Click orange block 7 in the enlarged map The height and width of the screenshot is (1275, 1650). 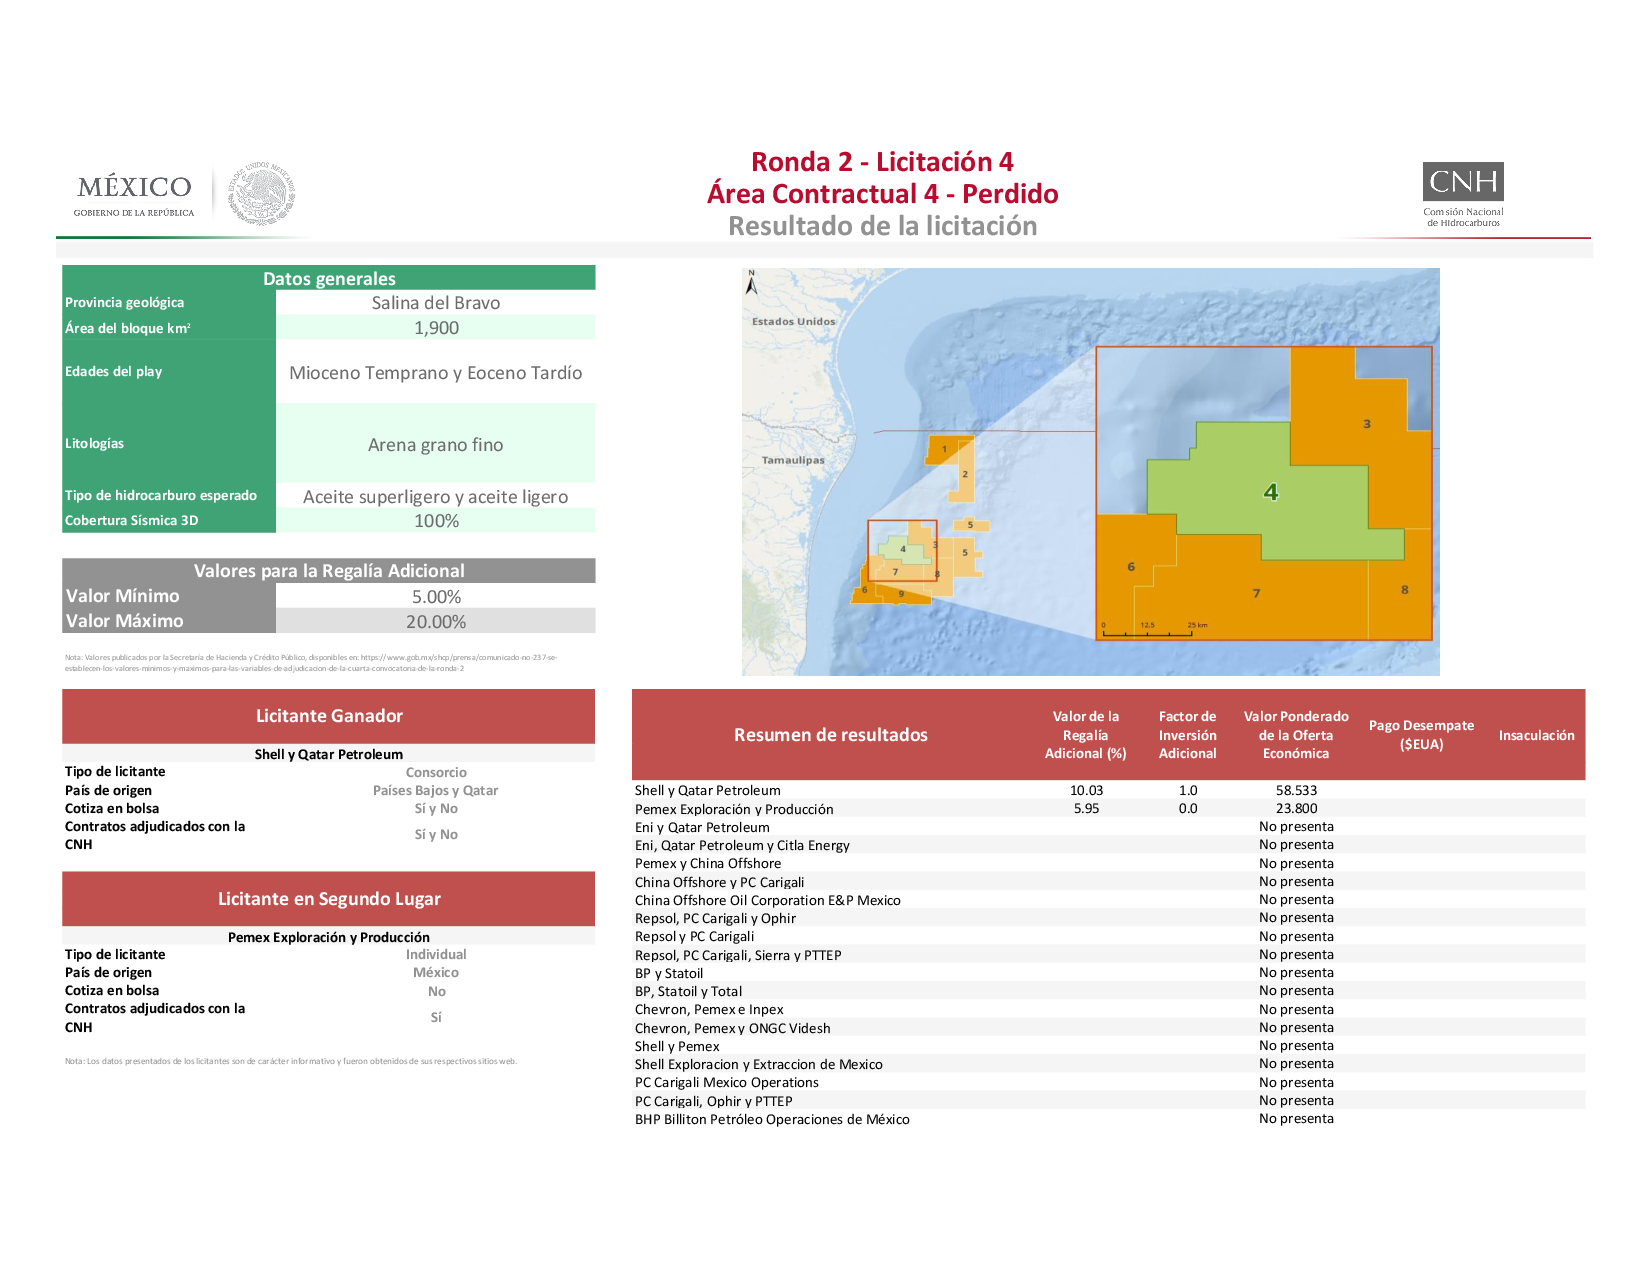point(1256,593)
